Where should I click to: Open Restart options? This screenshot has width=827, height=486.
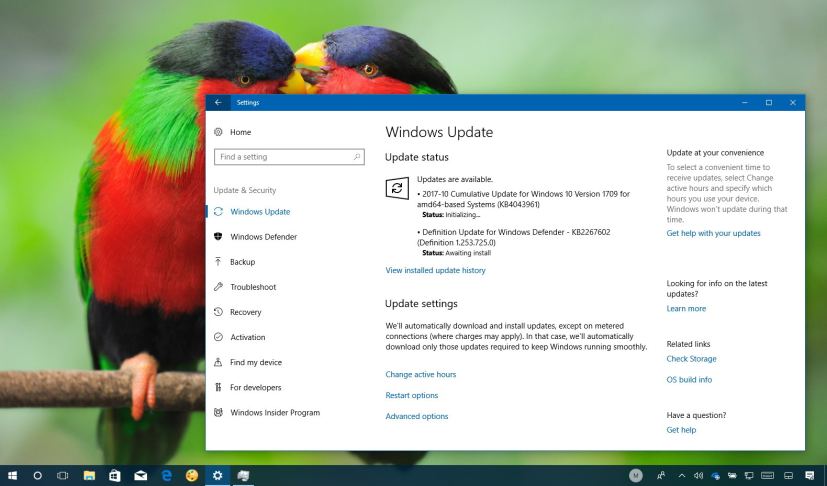[411, 395]
